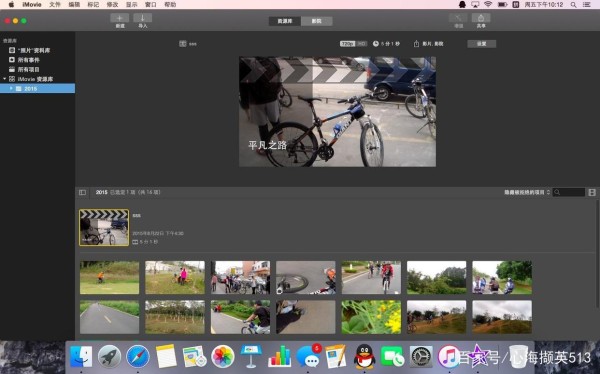Expand the 2015 event disclosure triangle
The width and height of the screenshot is (600, 374).
pyautogui.click(x=11, y=88)
